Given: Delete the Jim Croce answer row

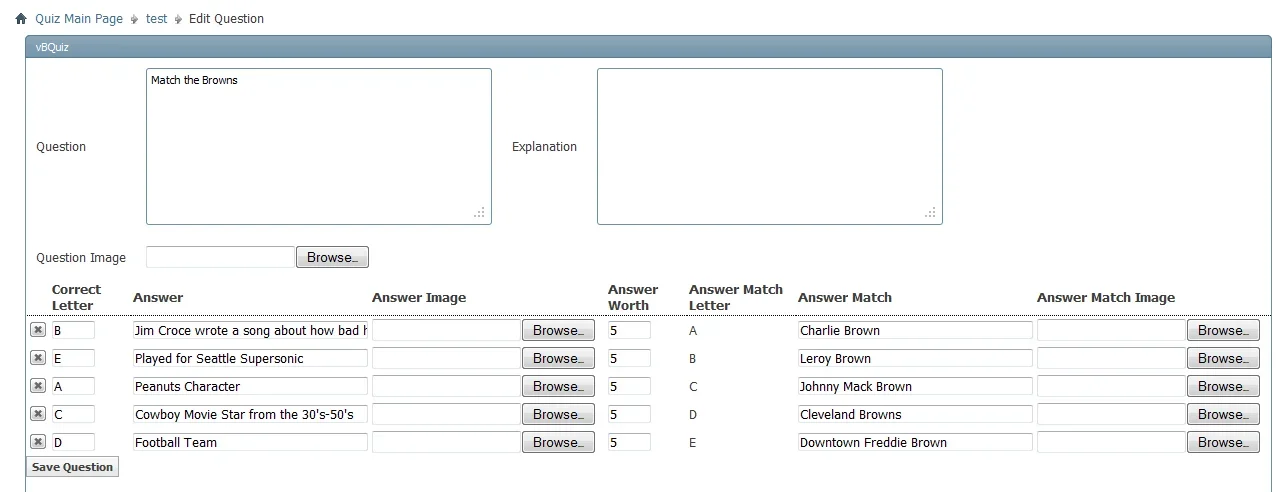Looking at the screenshot, I should [38, 330].
